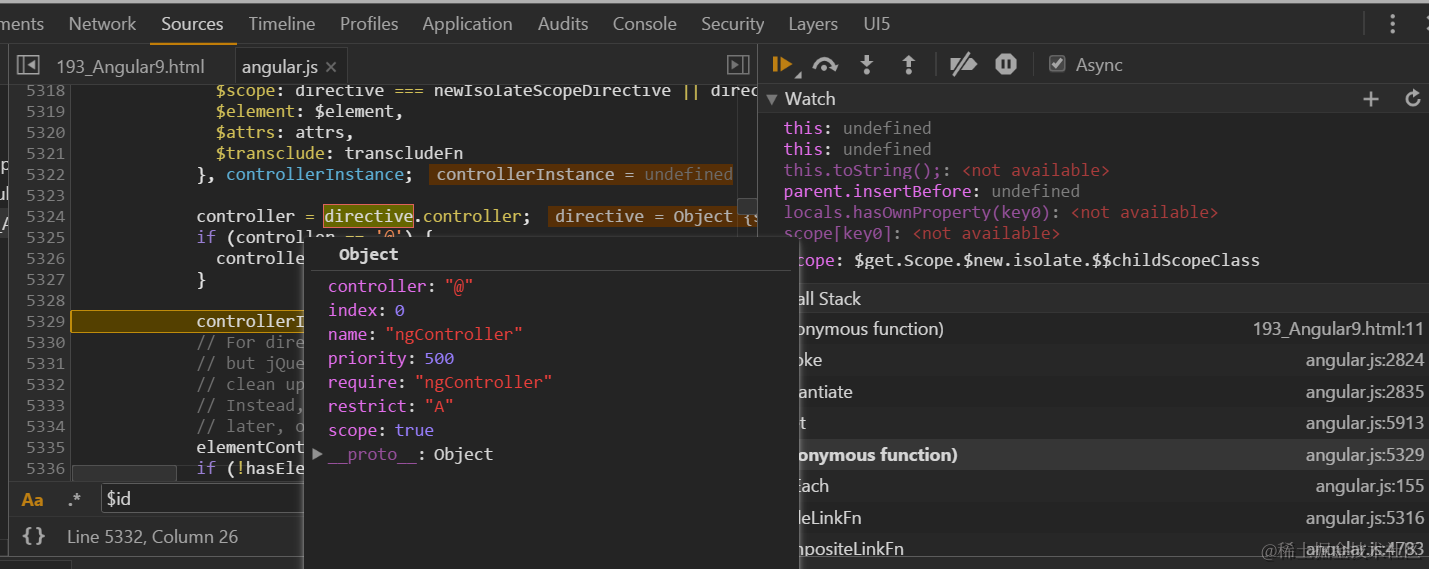1429x569 pixels.
Task: Expand the __proto__ Object entry
Action: pos(318,454)
